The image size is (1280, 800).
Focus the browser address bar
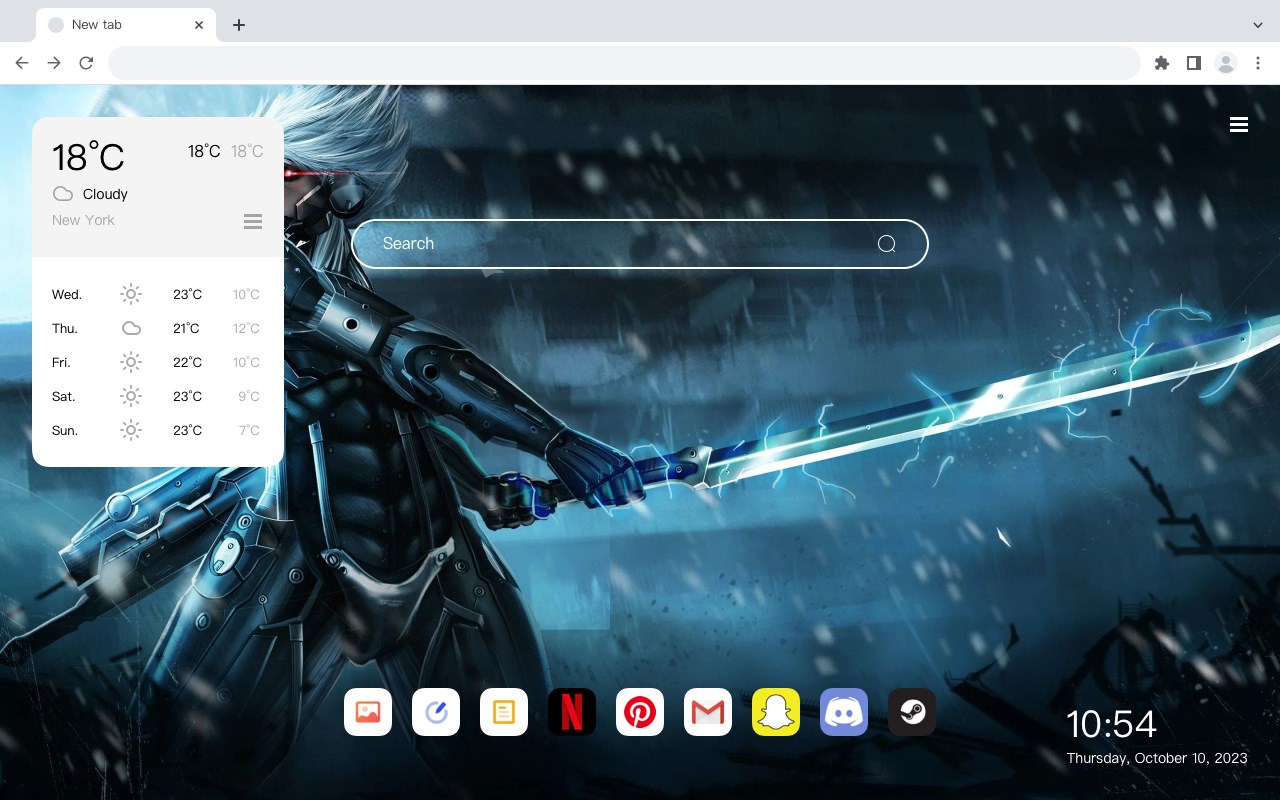[x=624, y=63]
